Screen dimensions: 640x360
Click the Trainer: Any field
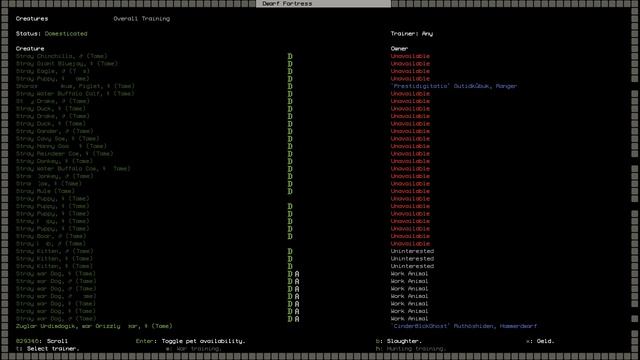pyautogui.click(x=411, y=34)
